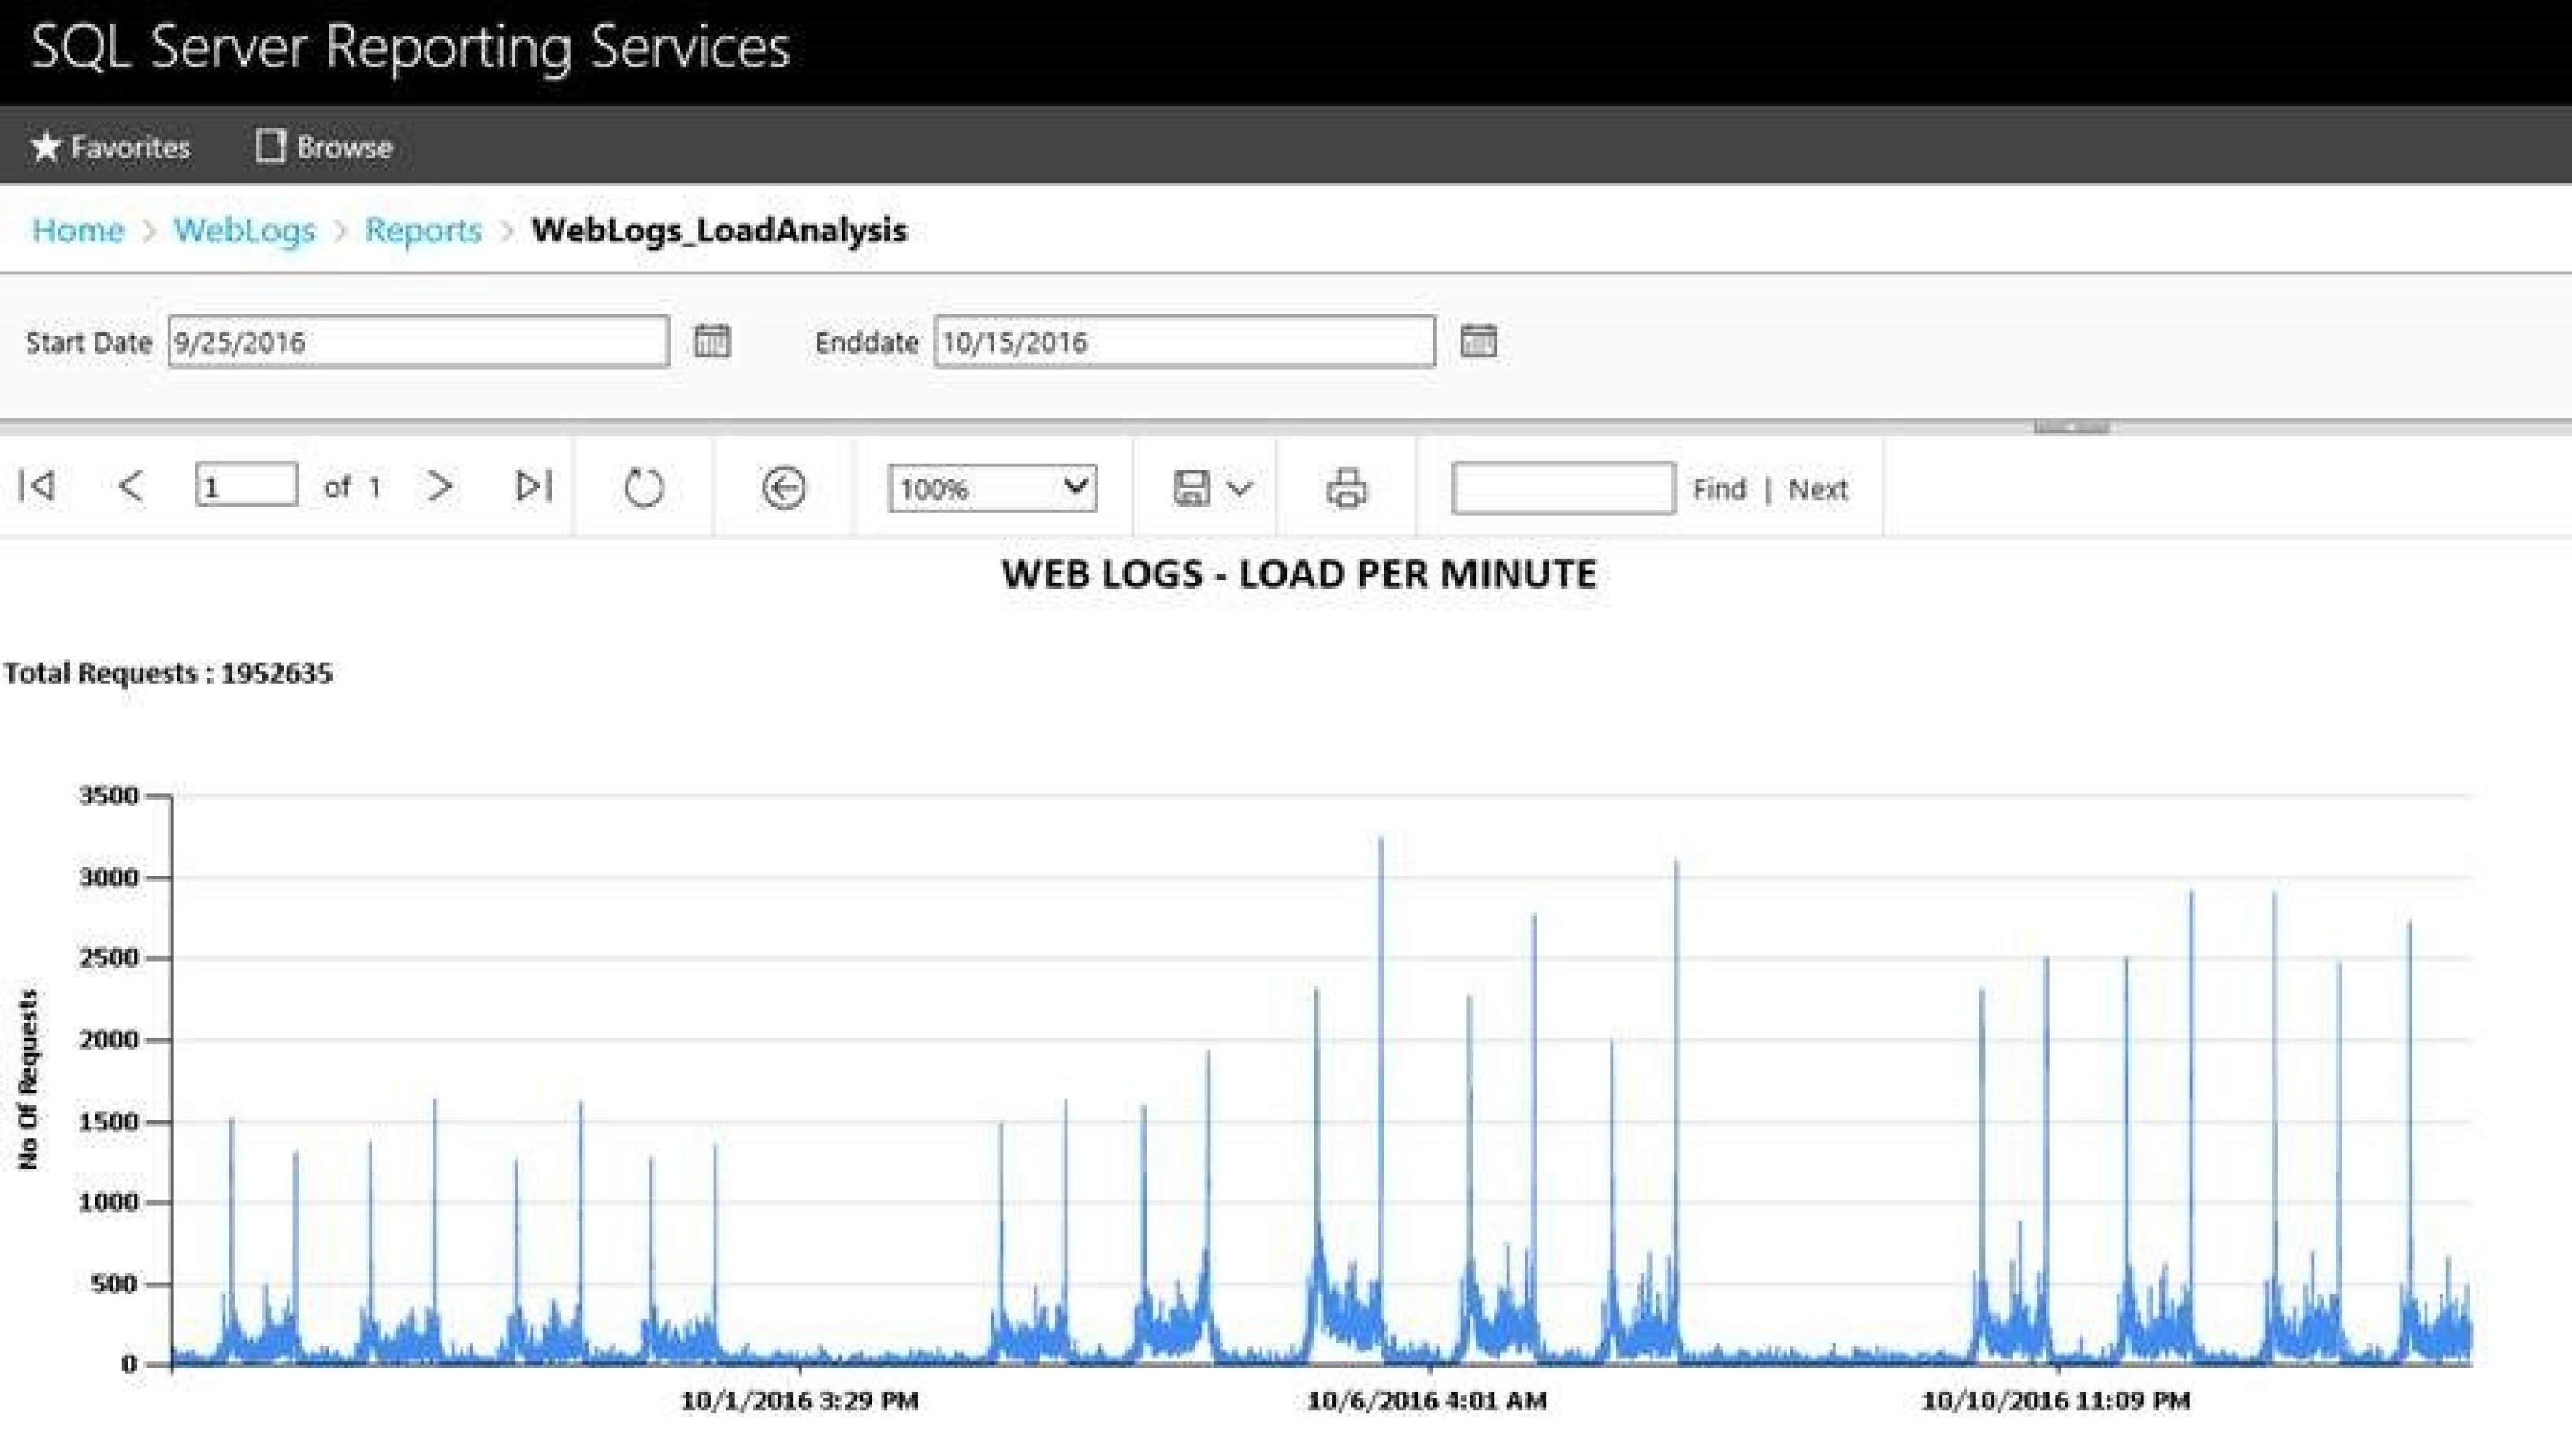Viewport: 2572px width, 1456px height.
Task: Collapse the parameters pane handle
Action: 2071,427
